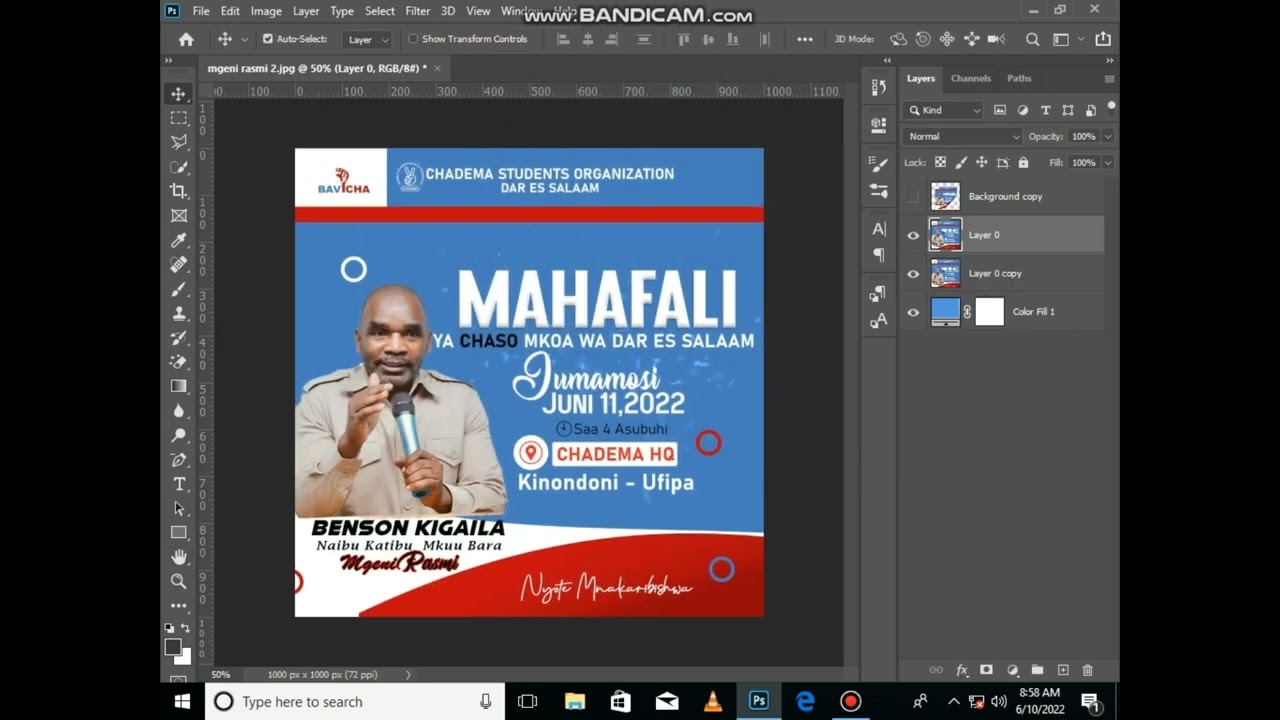Enable Show Transform Controls checkbox
Image resolution: width=1280 pixels, height=720 pixels.
(413, 39)
